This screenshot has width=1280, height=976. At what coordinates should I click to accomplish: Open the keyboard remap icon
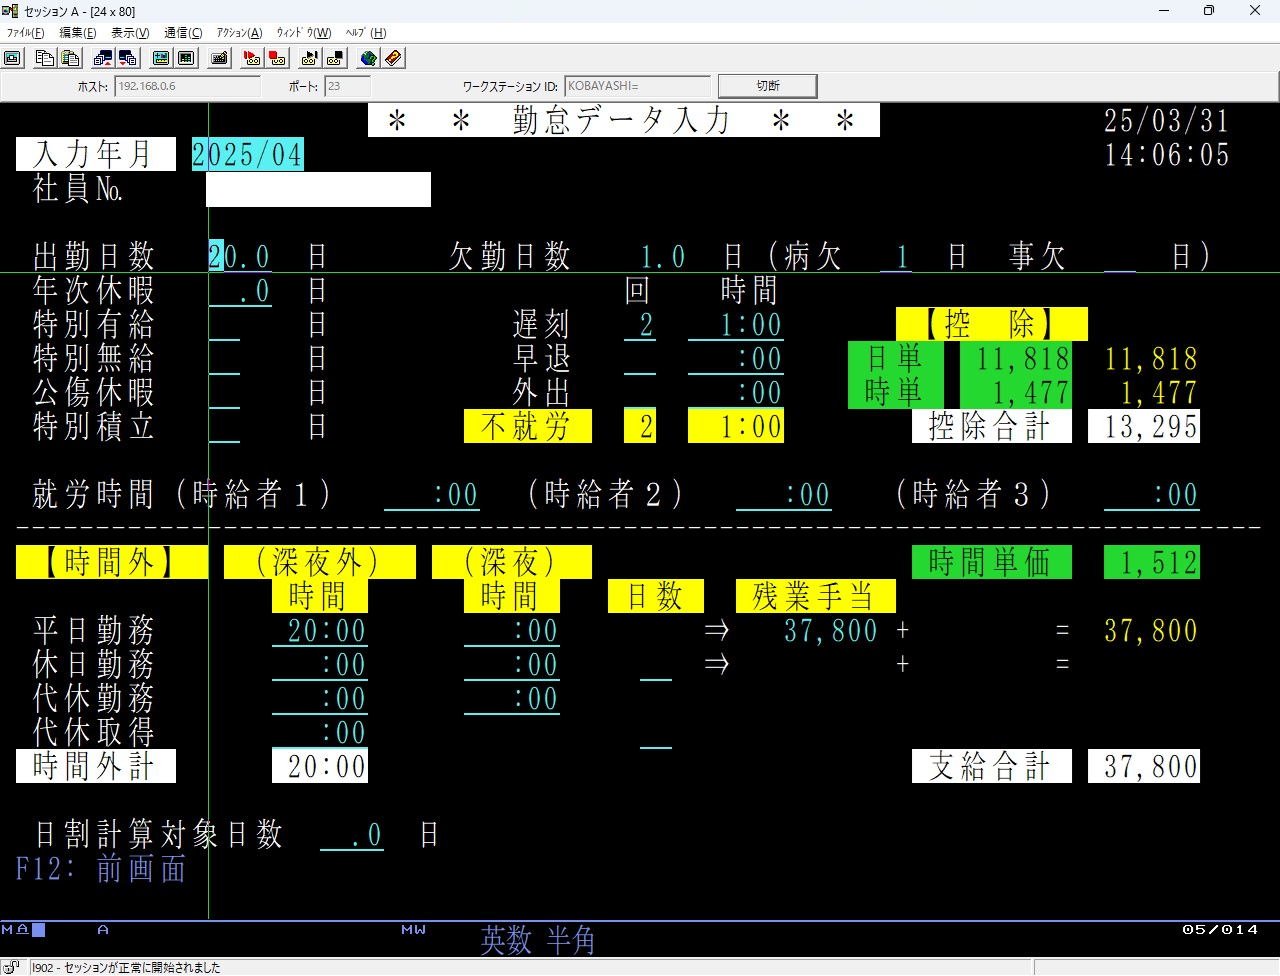click(220, 58)
